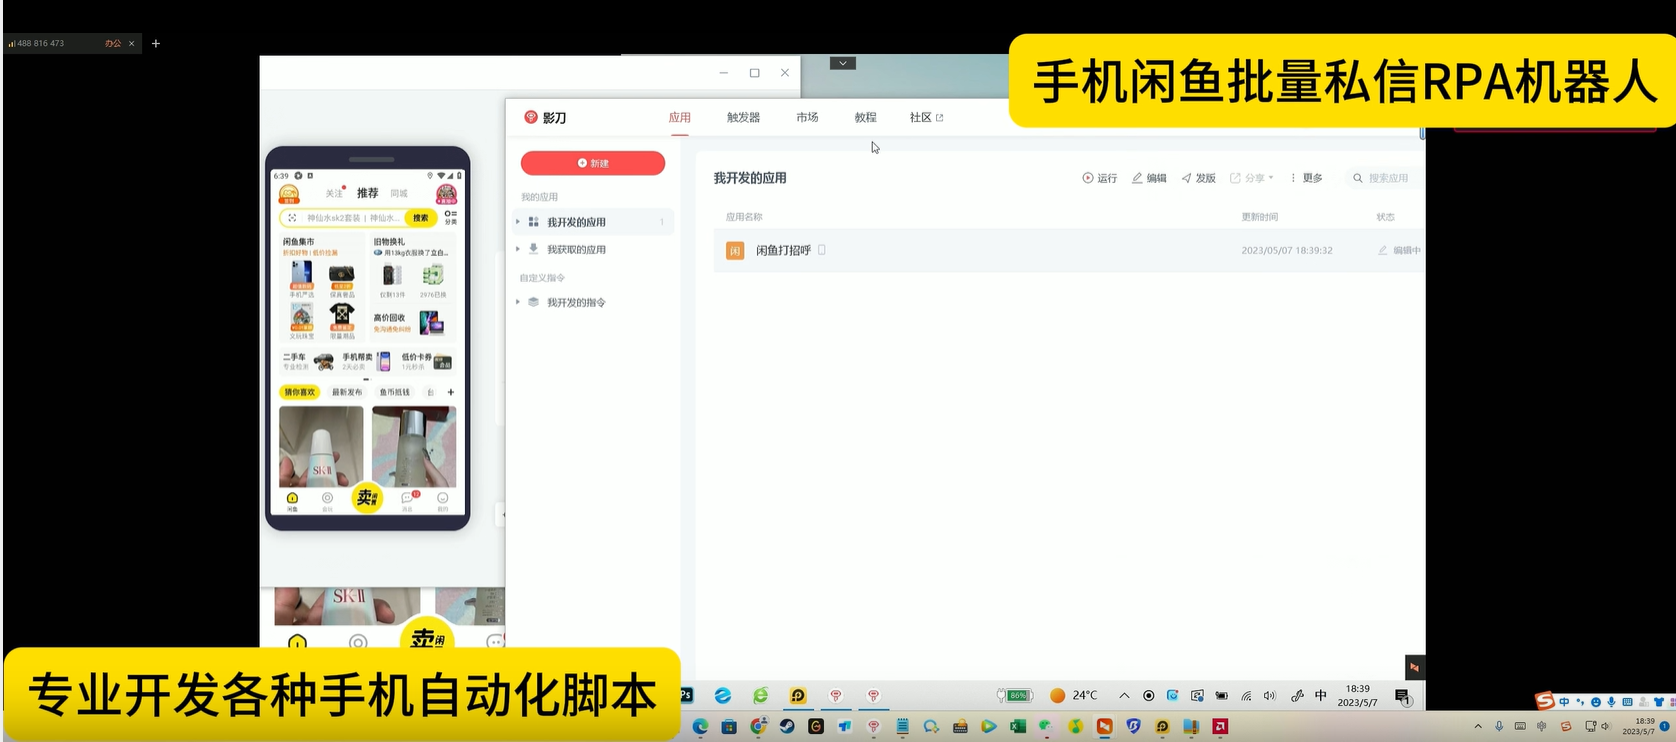
Task: Click the dropdown chevron above the window
Action: tap(843, 63)
